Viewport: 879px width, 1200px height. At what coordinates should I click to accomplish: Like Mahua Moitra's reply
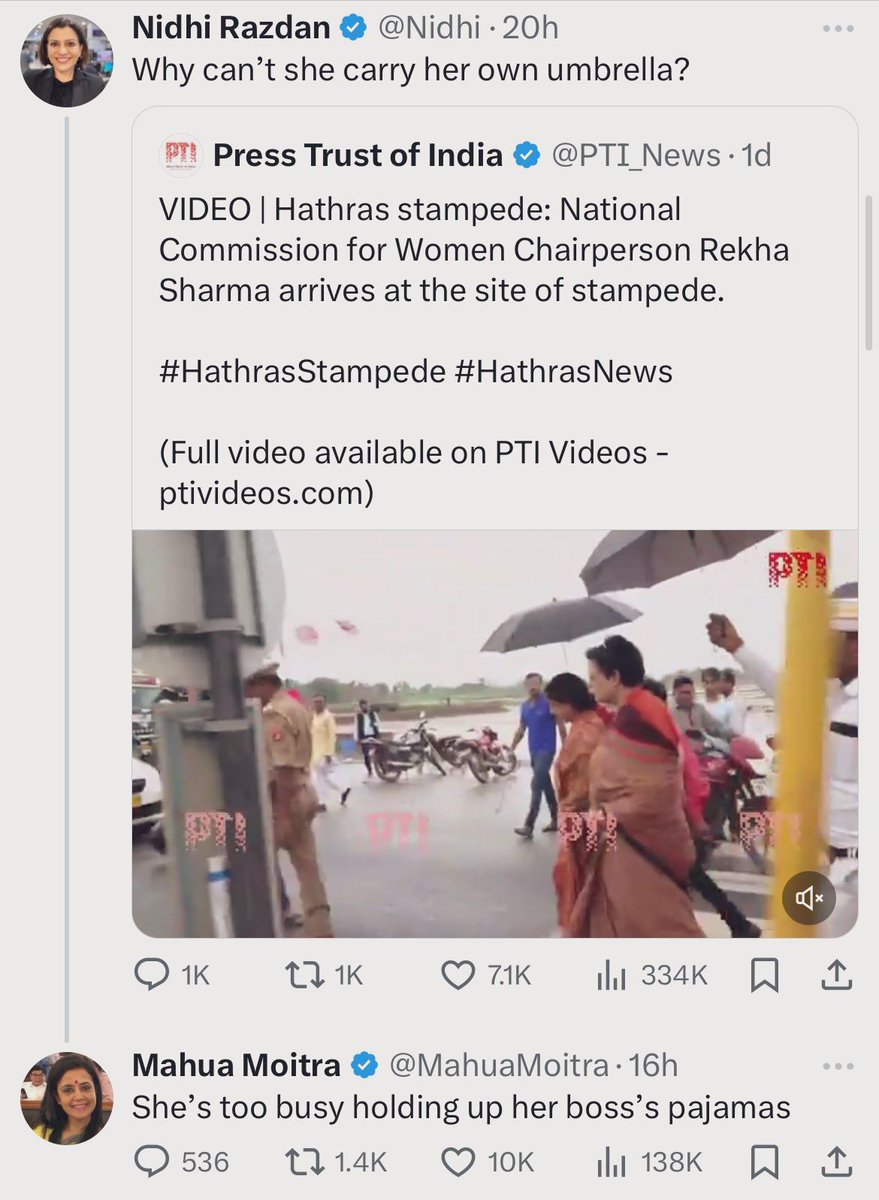[458, 1162]
